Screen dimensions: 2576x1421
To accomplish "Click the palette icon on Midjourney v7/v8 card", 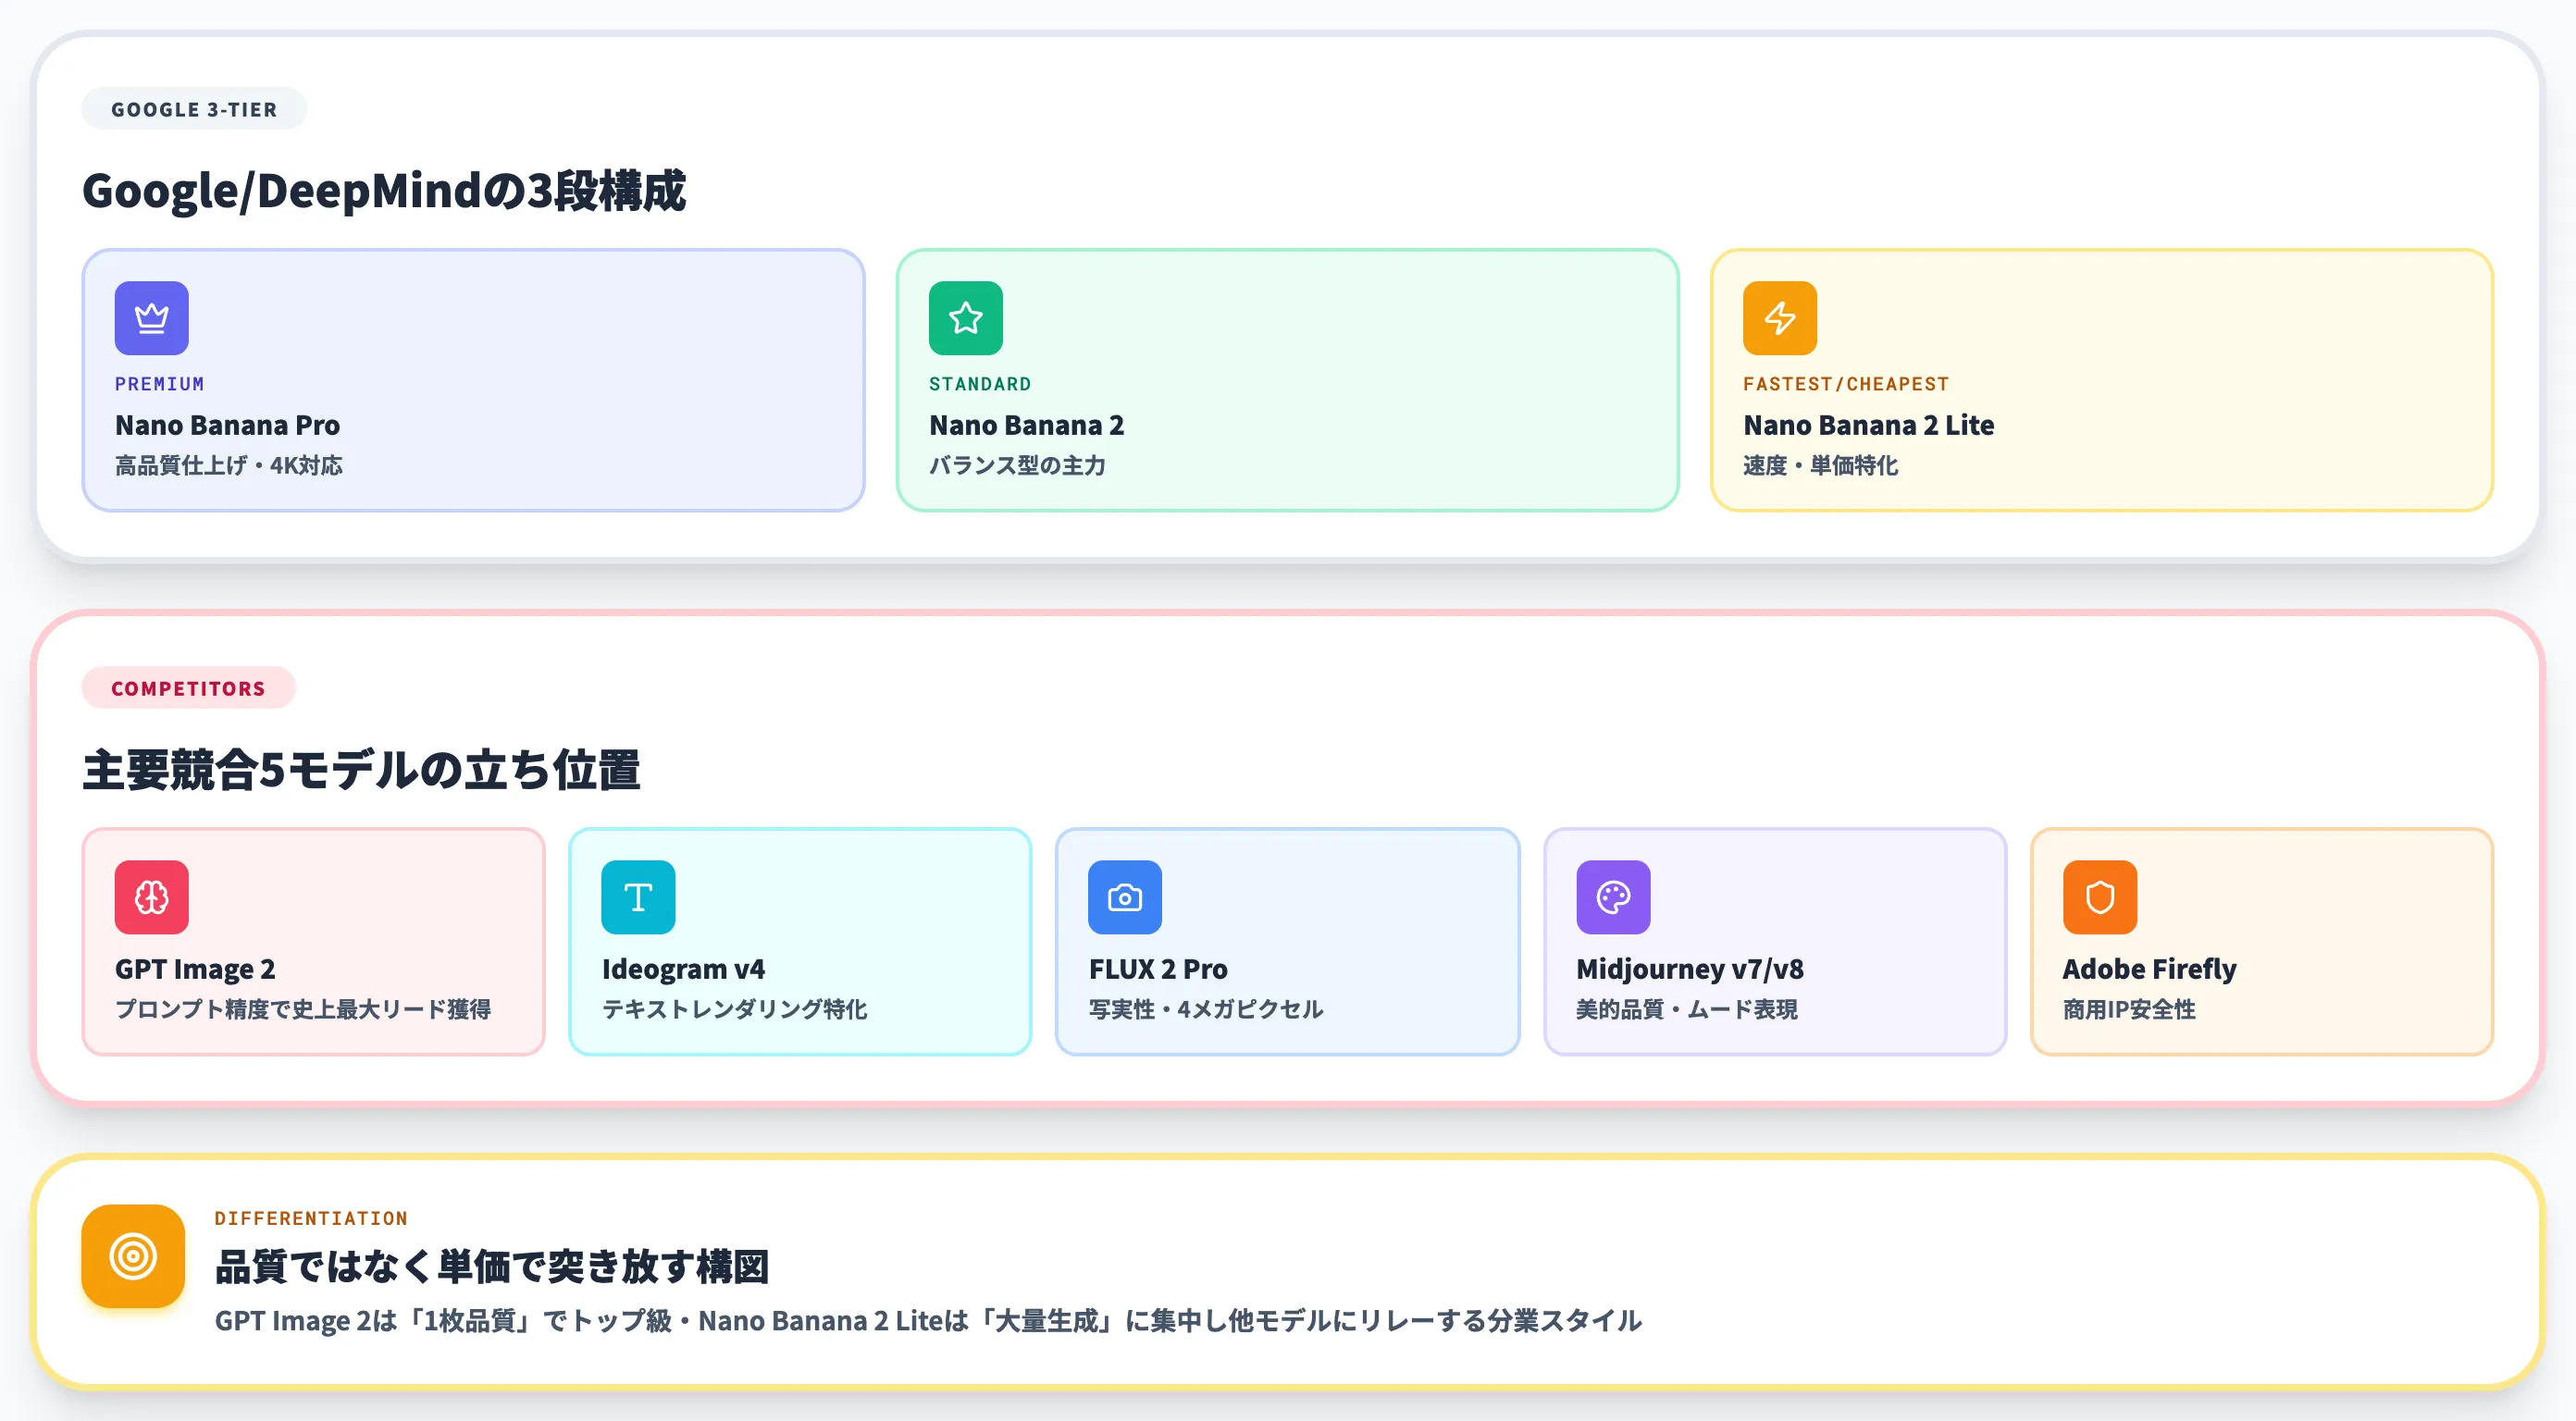I will [1613, 897].
